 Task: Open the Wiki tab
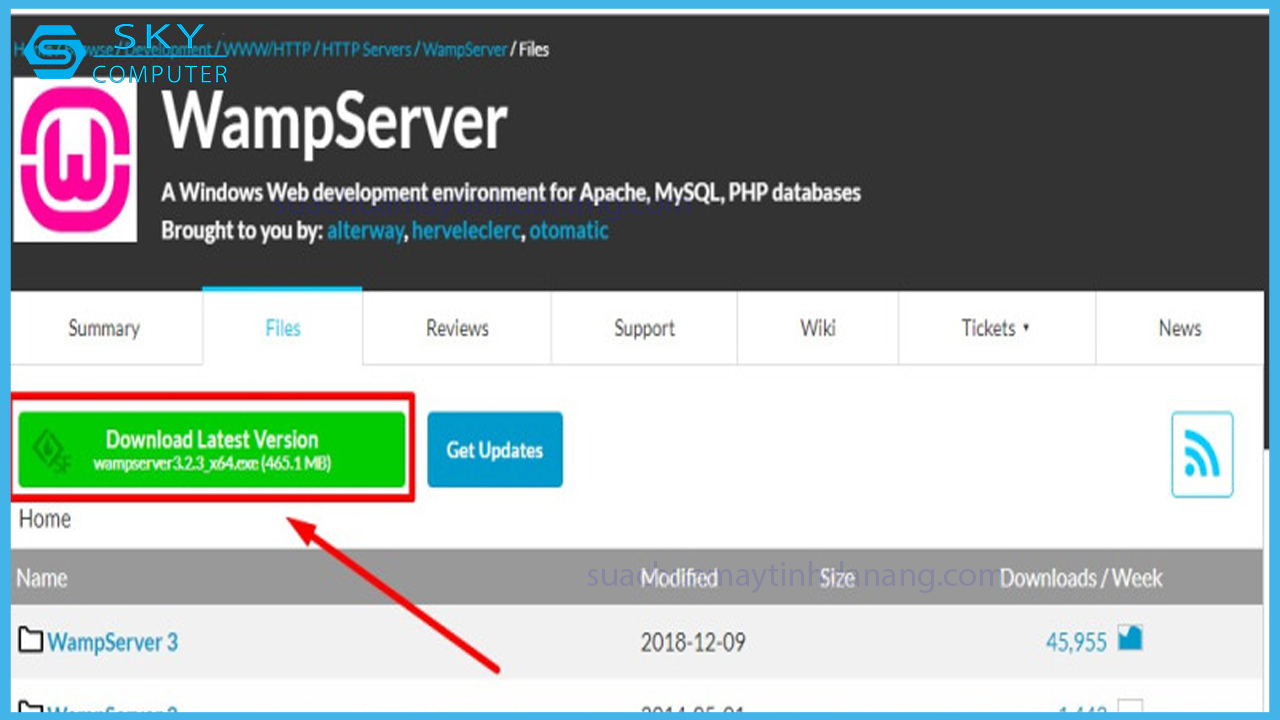click(818, 328)
